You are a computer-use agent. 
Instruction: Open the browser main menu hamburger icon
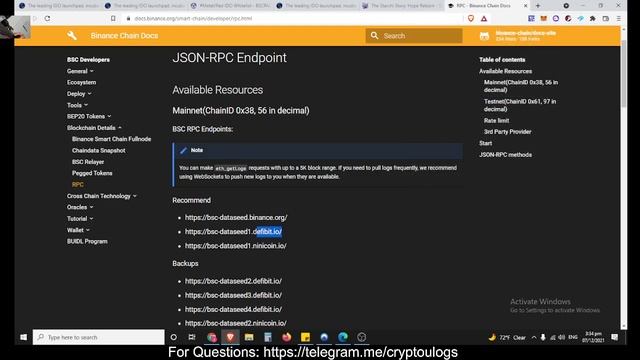619,18
